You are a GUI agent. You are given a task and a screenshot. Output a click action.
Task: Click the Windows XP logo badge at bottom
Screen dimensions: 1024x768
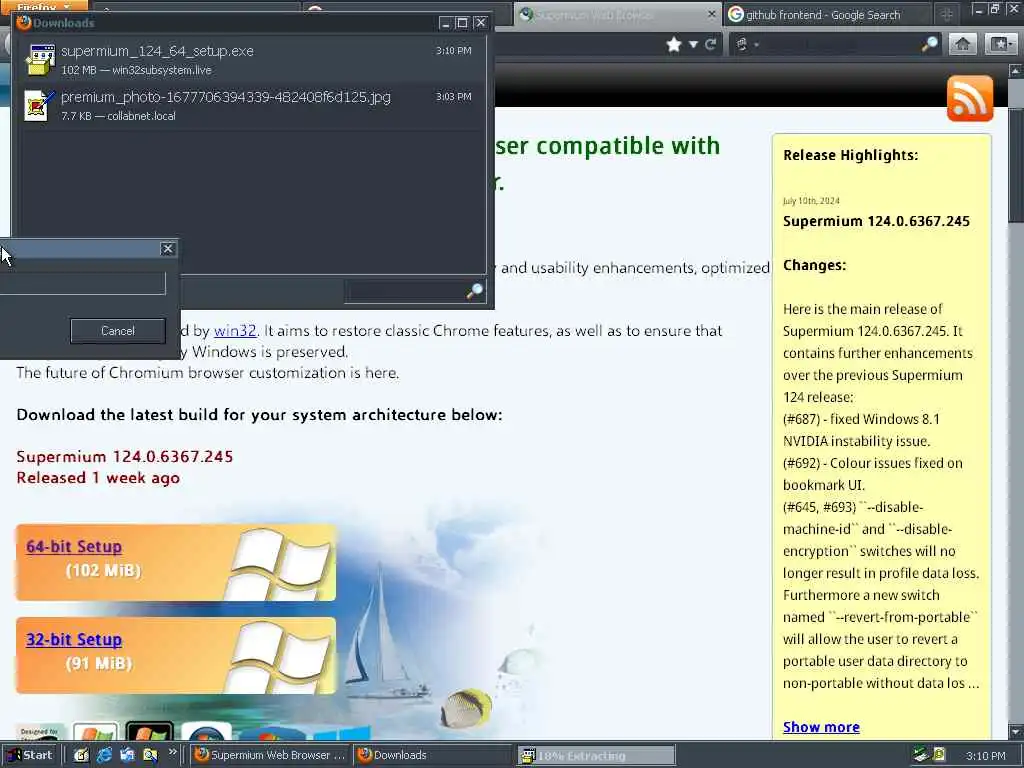(95, 731)
